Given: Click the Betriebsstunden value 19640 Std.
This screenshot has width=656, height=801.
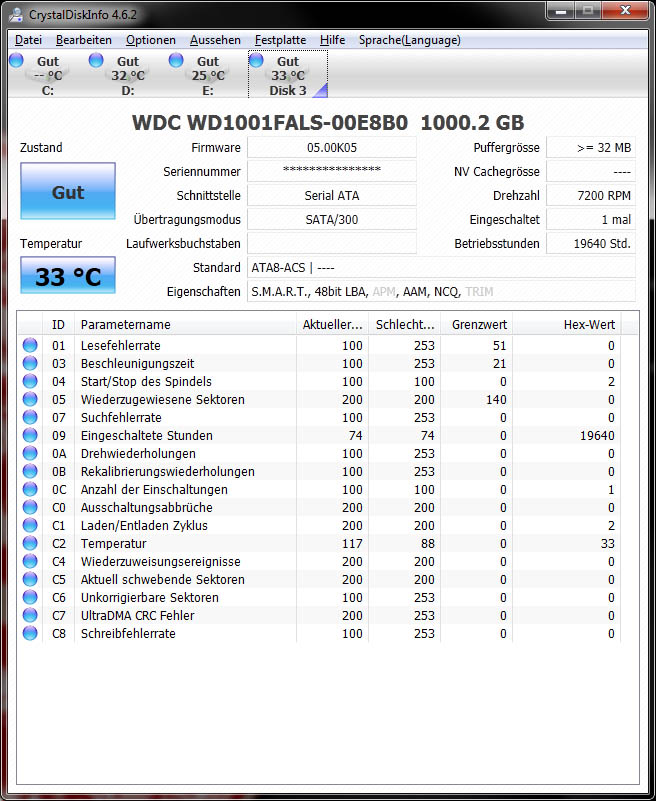Looking at the screenshot, I should (x=591, y=244).
